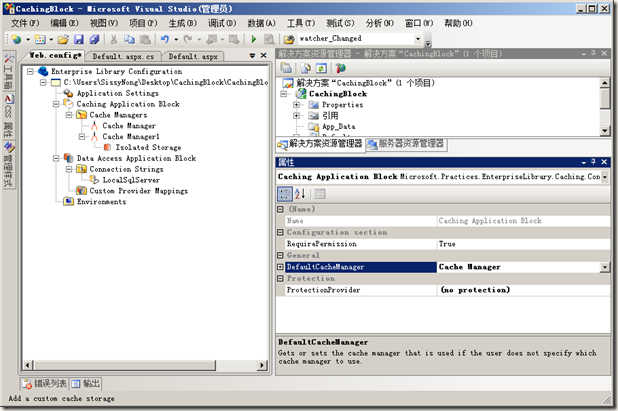Image resolution: width=618 pixels, height=411 pixels.
Task: Click the ProtectionProvider property row
Action: pyautogui.click(x=443, y=290)
